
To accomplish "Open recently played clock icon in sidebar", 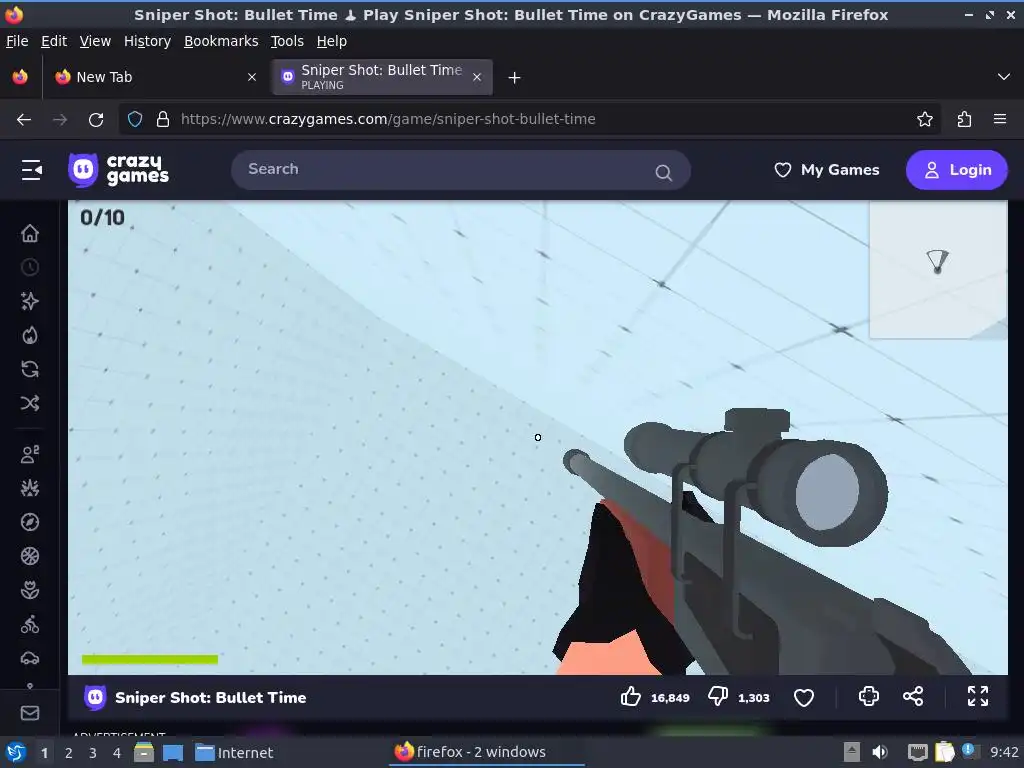I will (30, 267).
